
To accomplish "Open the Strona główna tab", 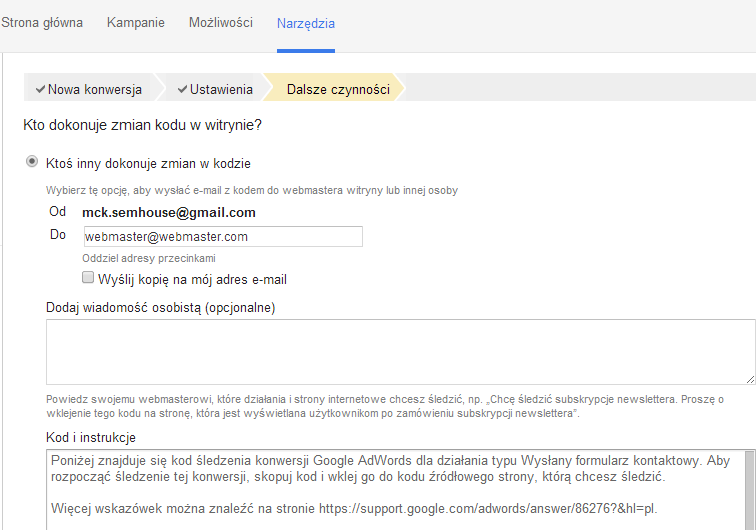I will pyautogui.click(x=42, y=22).
